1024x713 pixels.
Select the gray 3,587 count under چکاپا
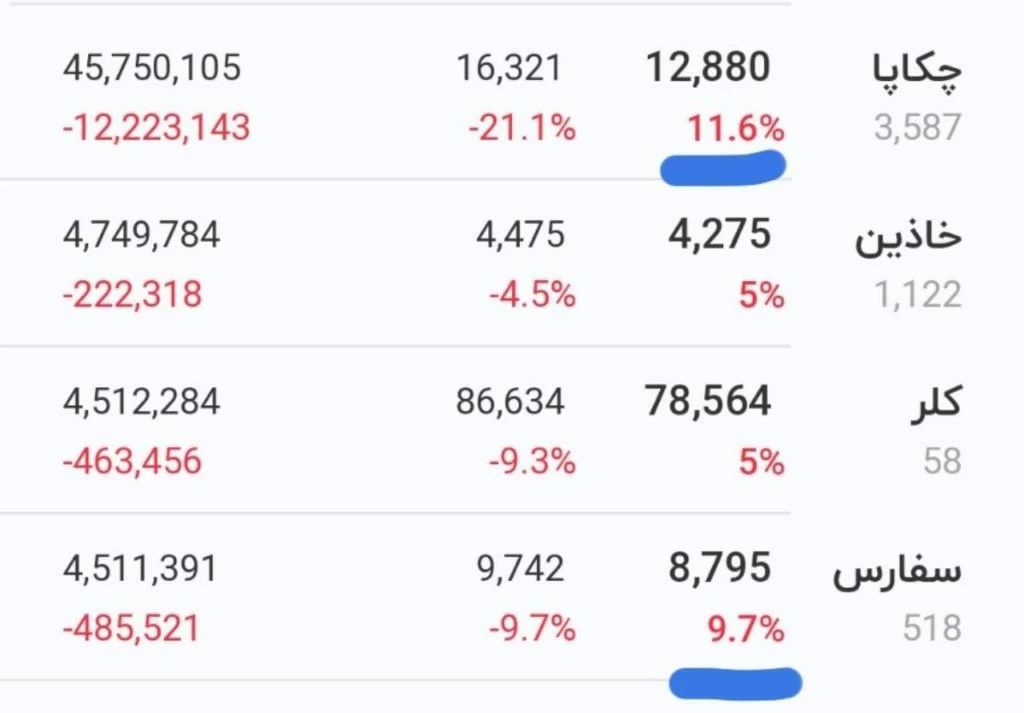click(x=918, y=127)
